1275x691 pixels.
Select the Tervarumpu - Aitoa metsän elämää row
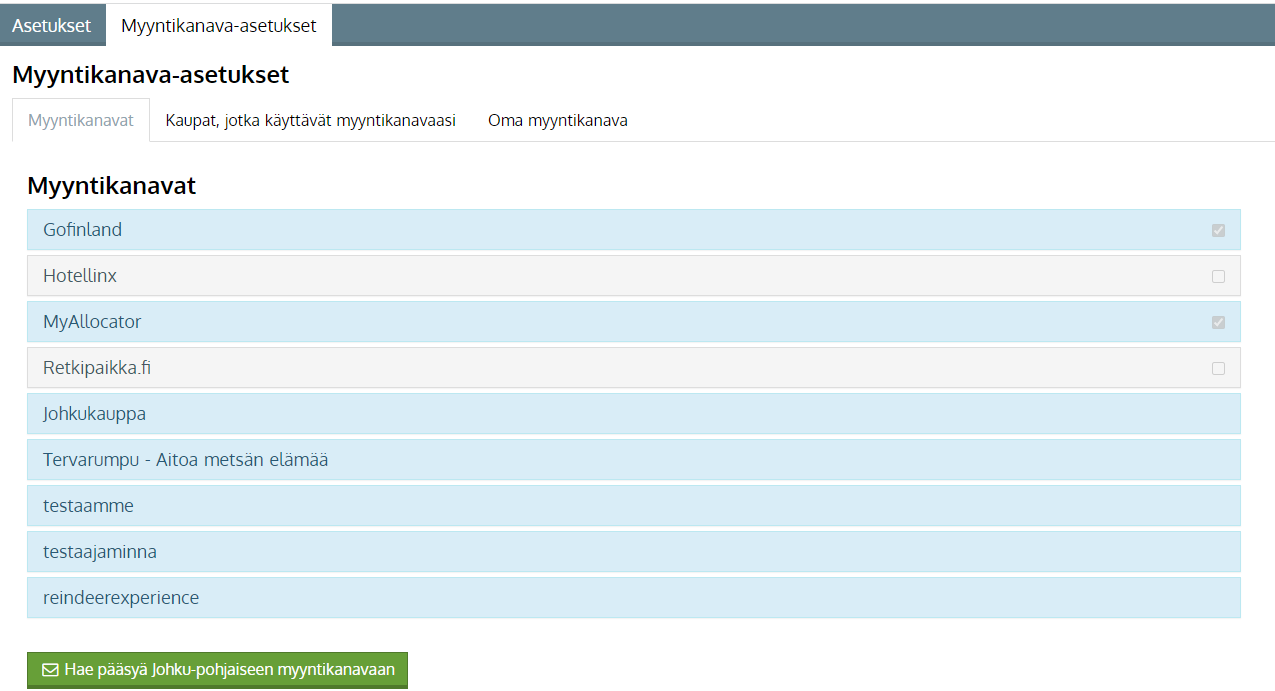coord(634,460)
